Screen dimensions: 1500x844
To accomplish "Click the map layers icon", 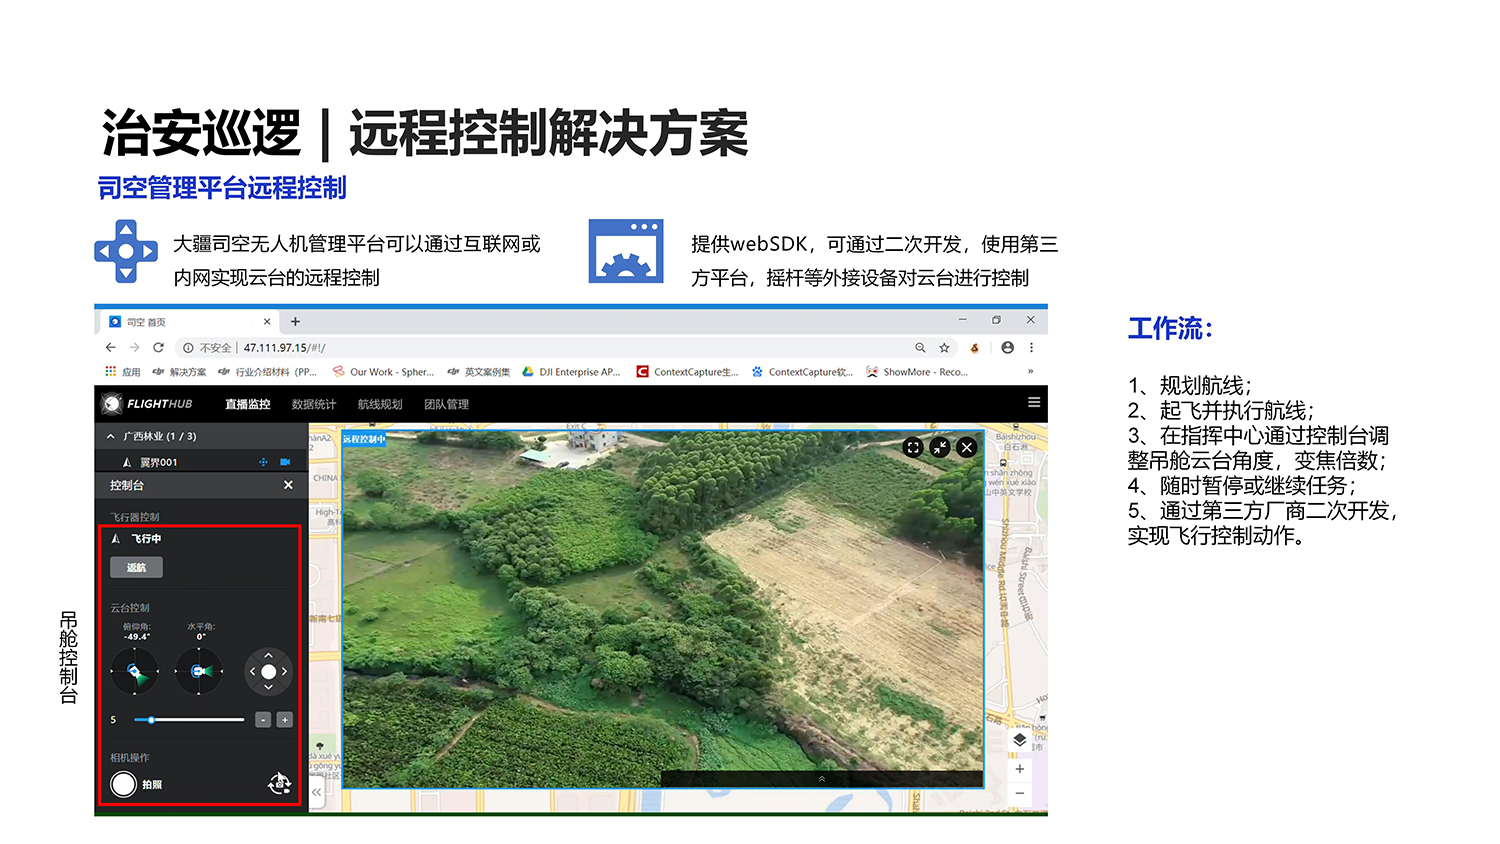I will click(x=1020, y=740).
